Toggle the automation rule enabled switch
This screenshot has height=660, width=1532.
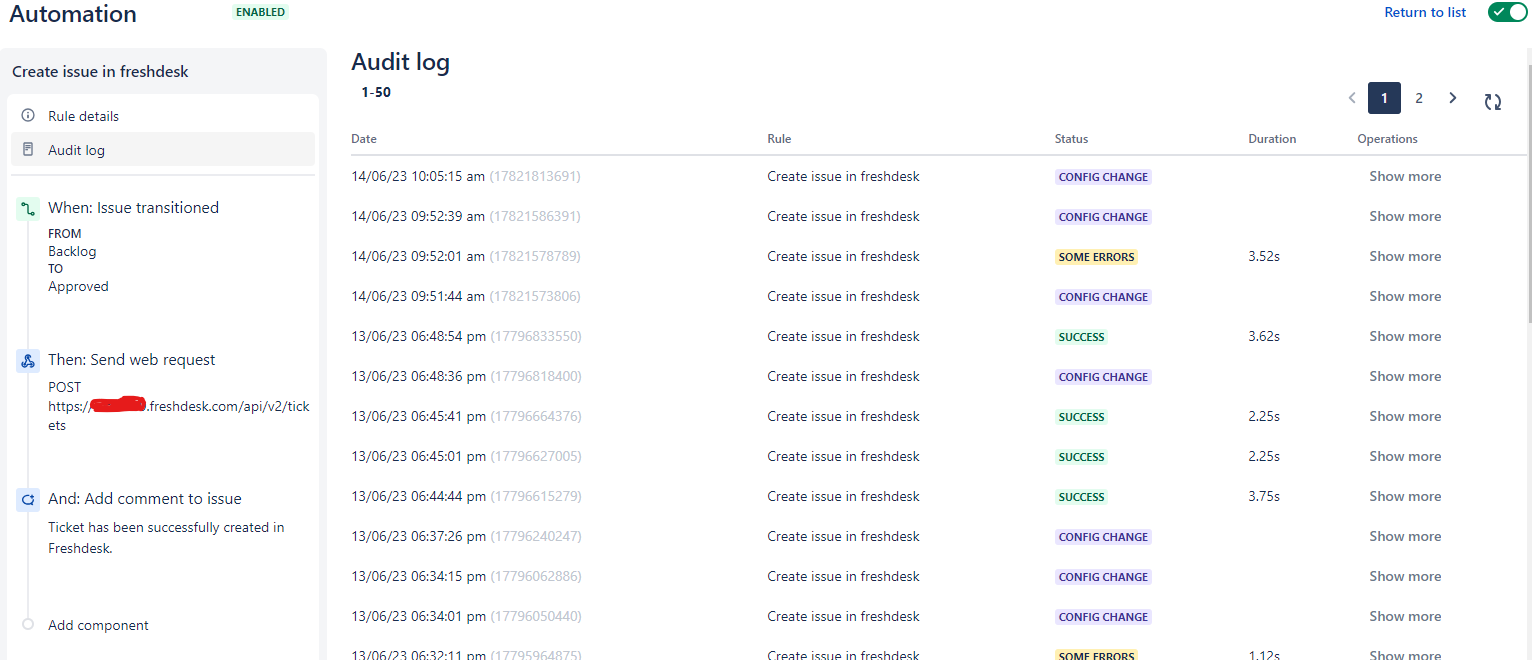click(1507, 12)
